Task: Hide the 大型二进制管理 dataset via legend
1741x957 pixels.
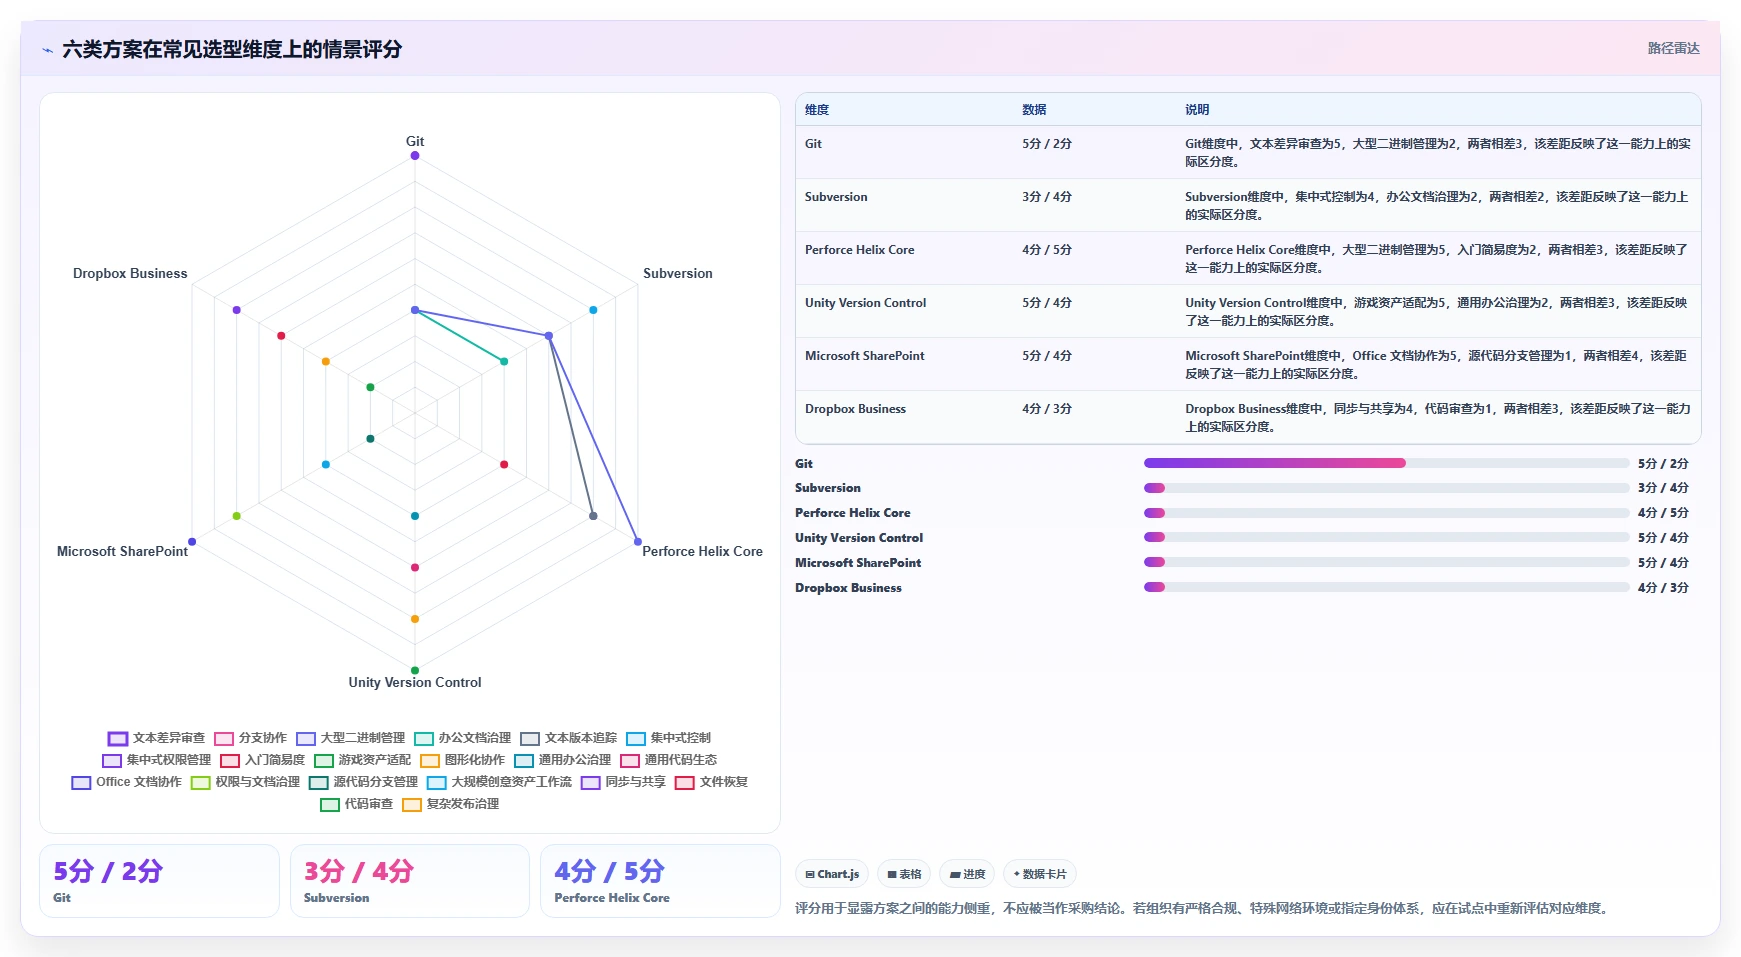Action: [350, 738]
